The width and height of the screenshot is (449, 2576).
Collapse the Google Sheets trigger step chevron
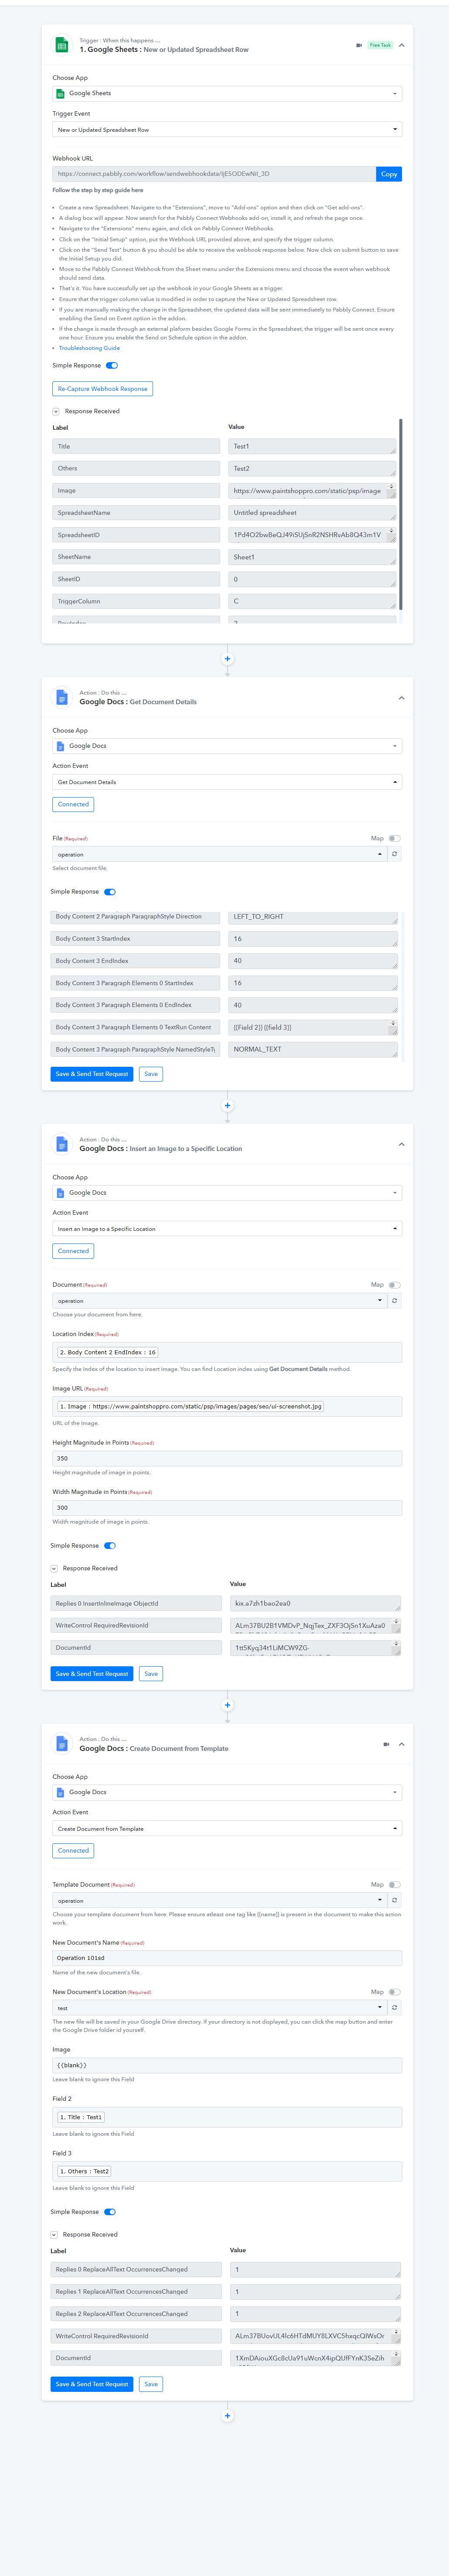point(401,45)
